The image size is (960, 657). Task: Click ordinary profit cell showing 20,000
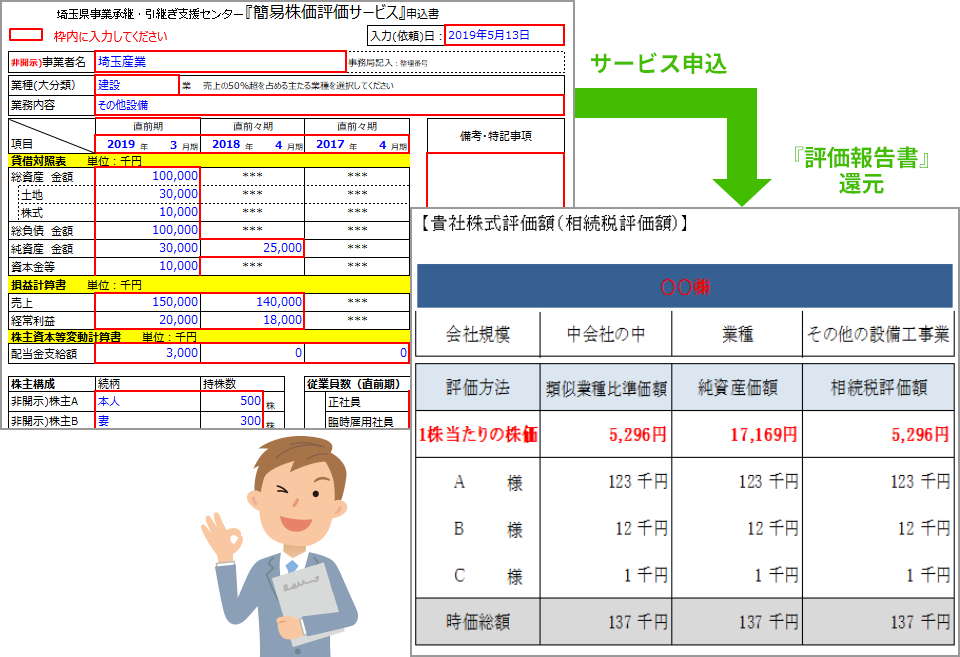pyautogui.click(x=148, y=319)
